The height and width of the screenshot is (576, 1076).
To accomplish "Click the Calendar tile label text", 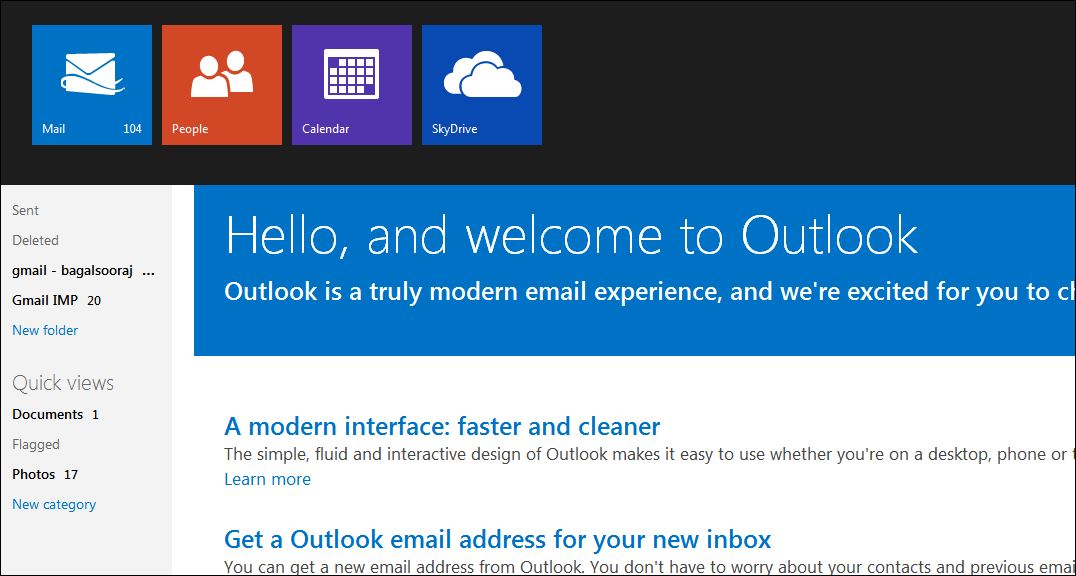I will [x=326, y=129].
